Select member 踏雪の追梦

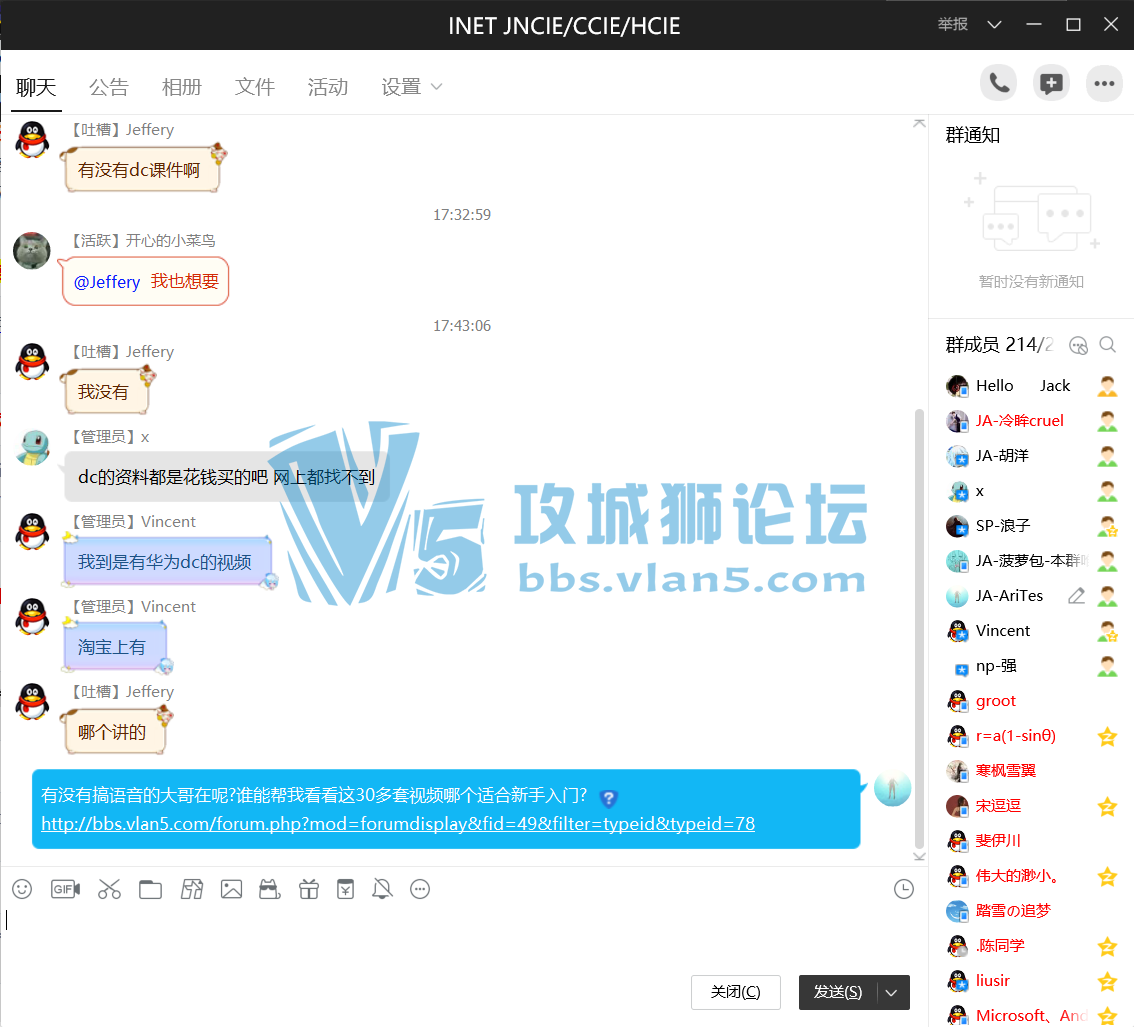pos(1031,911)
